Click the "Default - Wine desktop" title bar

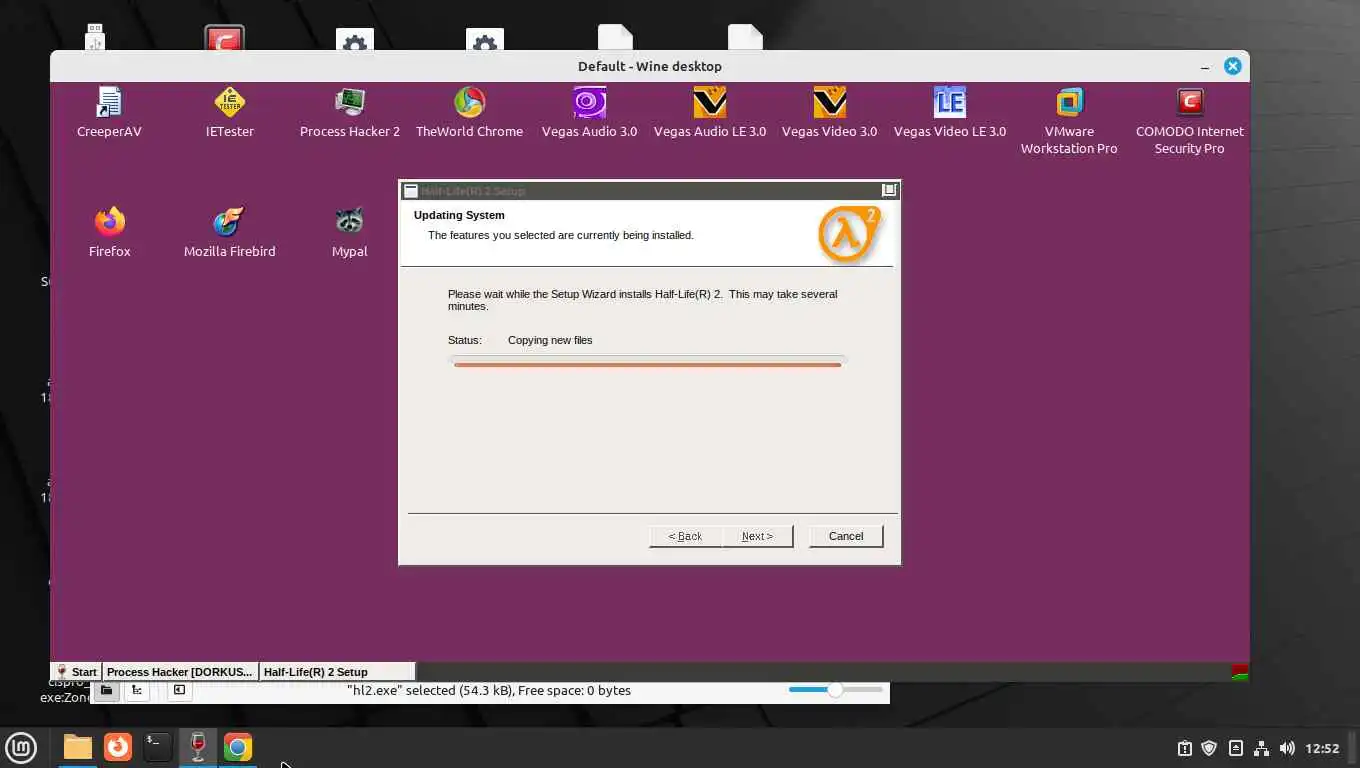650,66
